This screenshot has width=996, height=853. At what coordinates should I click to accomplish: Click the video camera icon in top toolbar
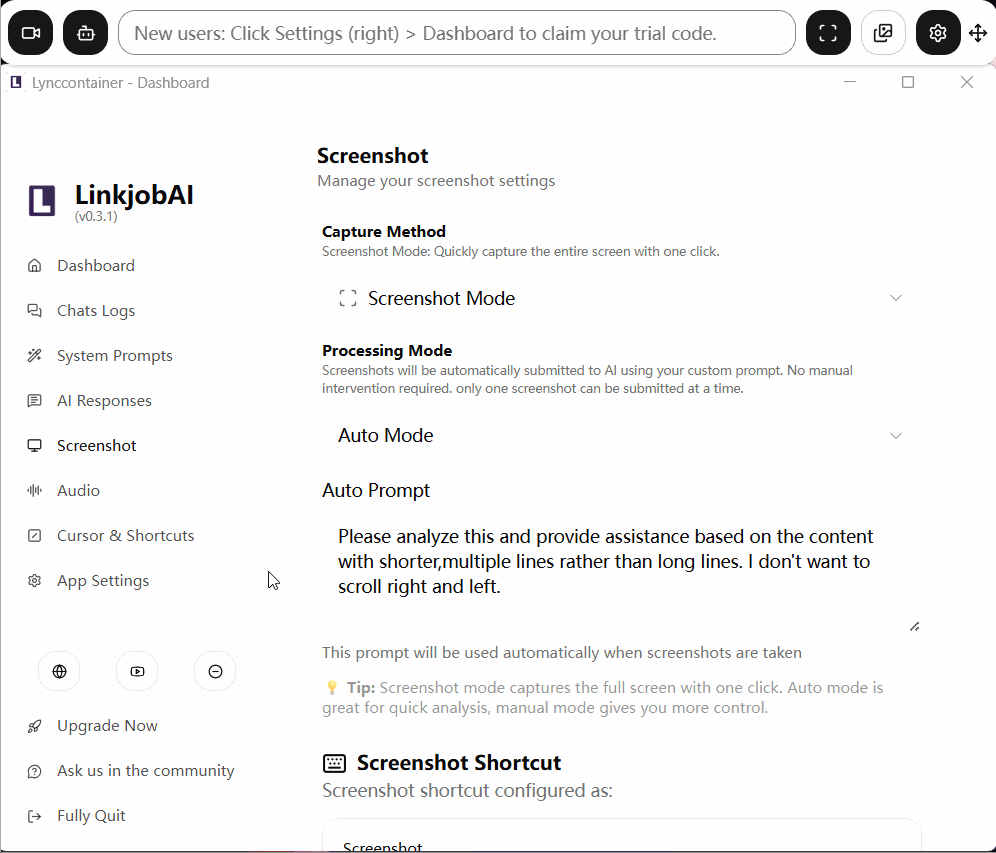(30, 32)
